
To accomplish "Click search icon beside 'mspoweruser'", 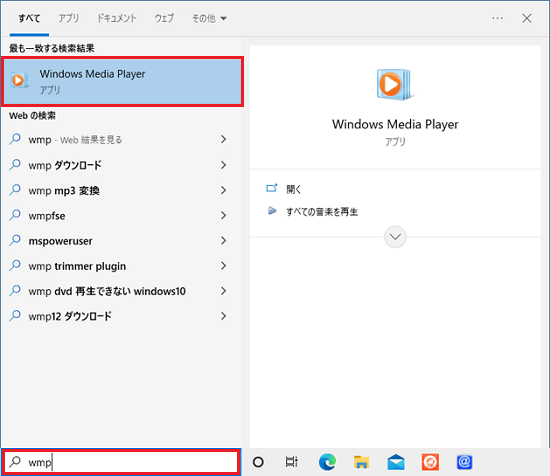I will point(15,240).
